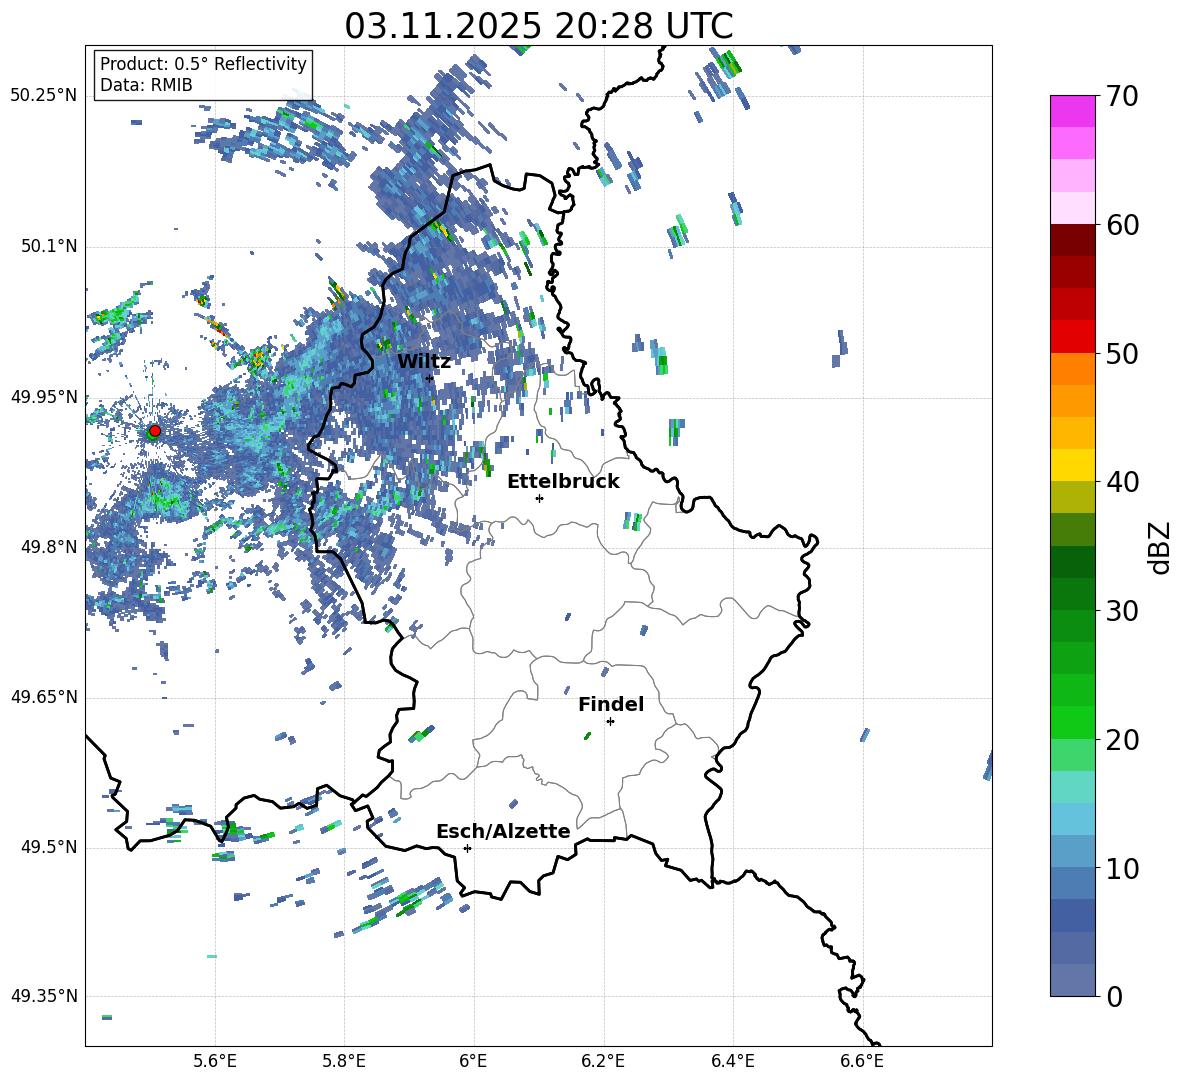
Task: Click the 49.95°N latitude label
Action: [x=44, y=397]
